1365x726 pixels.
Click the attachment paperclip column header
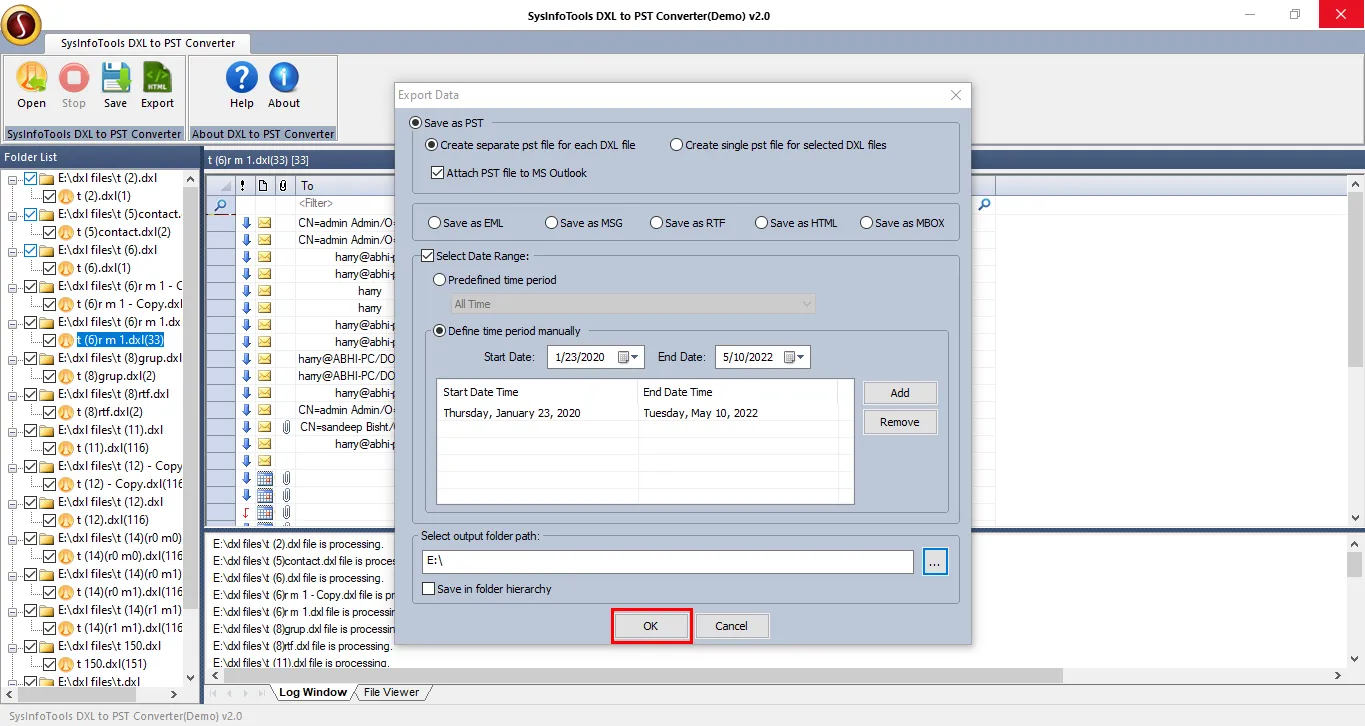coord(283,185)
